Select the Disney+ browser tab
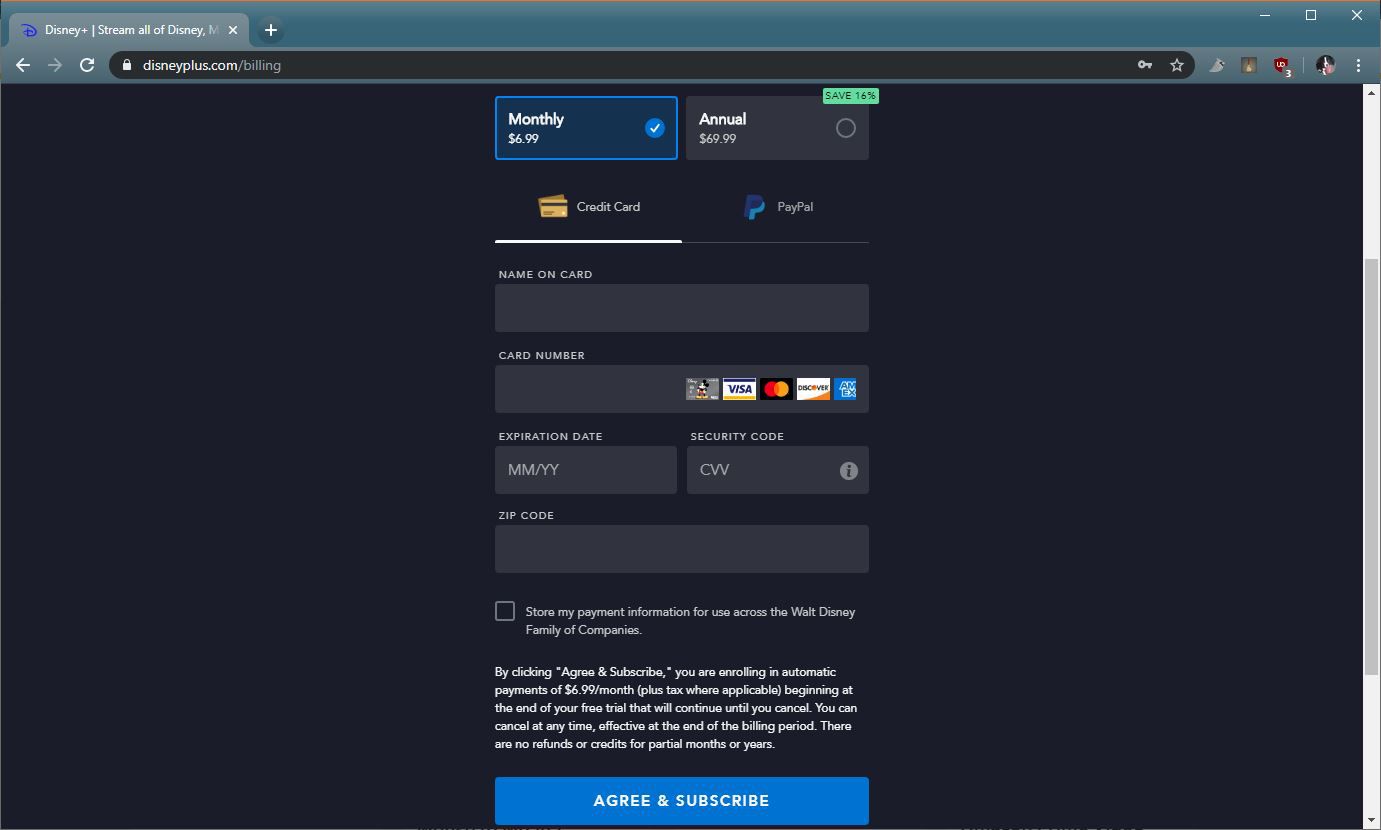The height and width of the screenshot is (830, 1381). point(128,30)
